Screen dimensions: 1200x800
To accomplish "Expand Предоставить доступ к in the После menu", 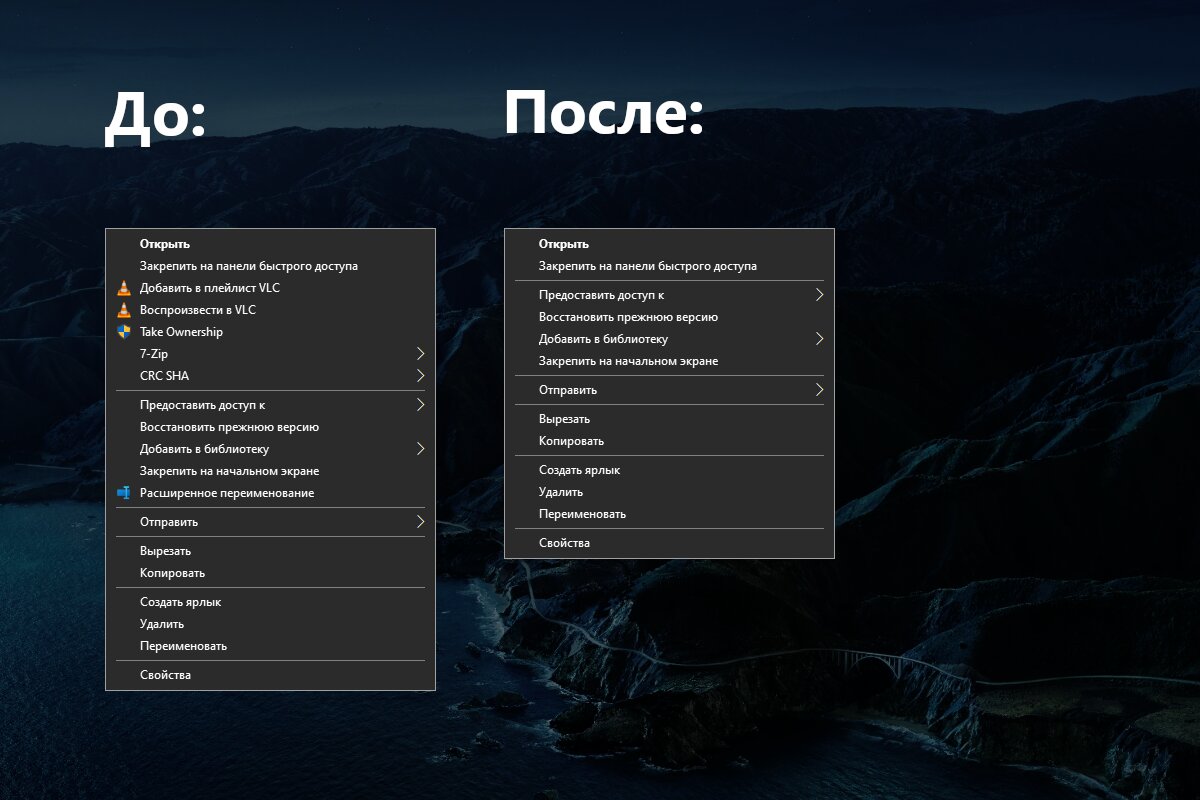I will [x=819, y=295].
